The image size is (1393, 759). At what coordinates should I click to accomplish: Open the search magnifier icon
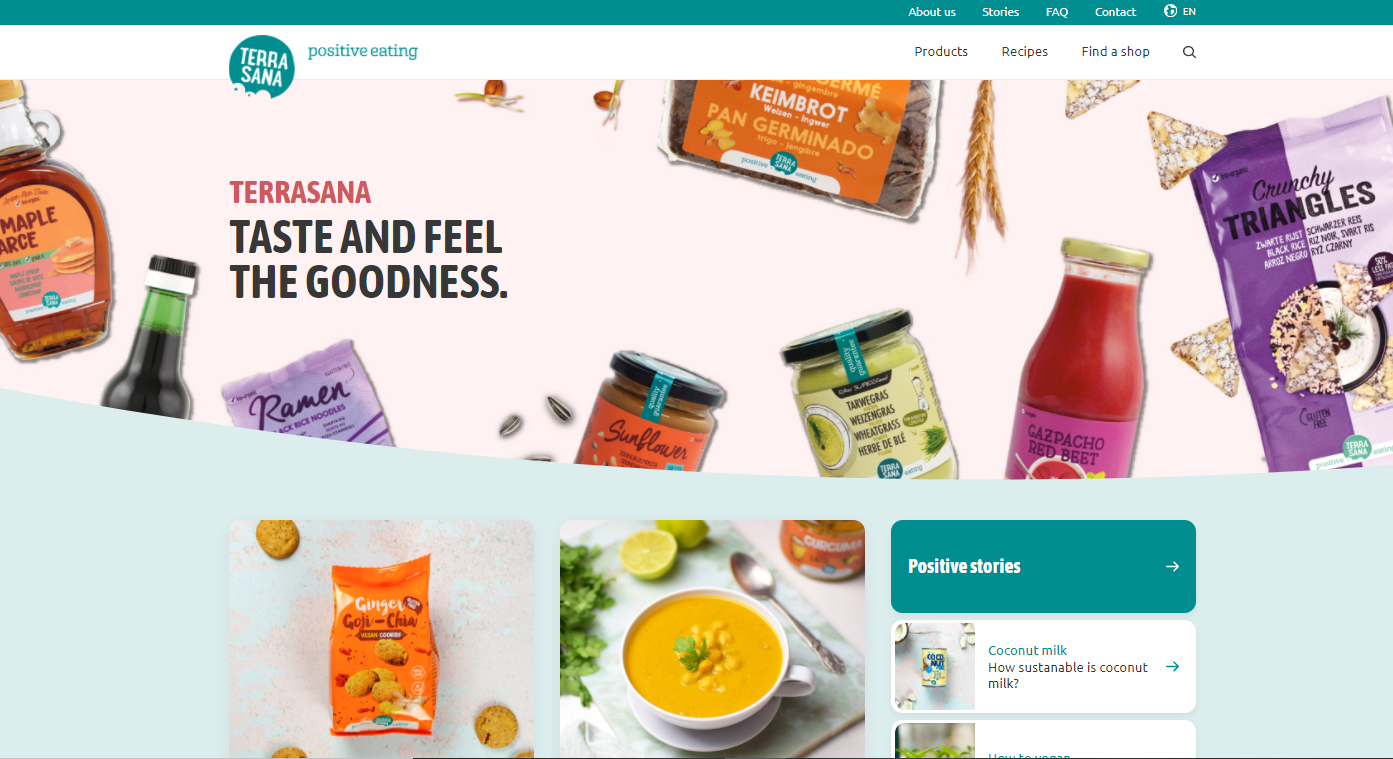[x=1189, y=52]
